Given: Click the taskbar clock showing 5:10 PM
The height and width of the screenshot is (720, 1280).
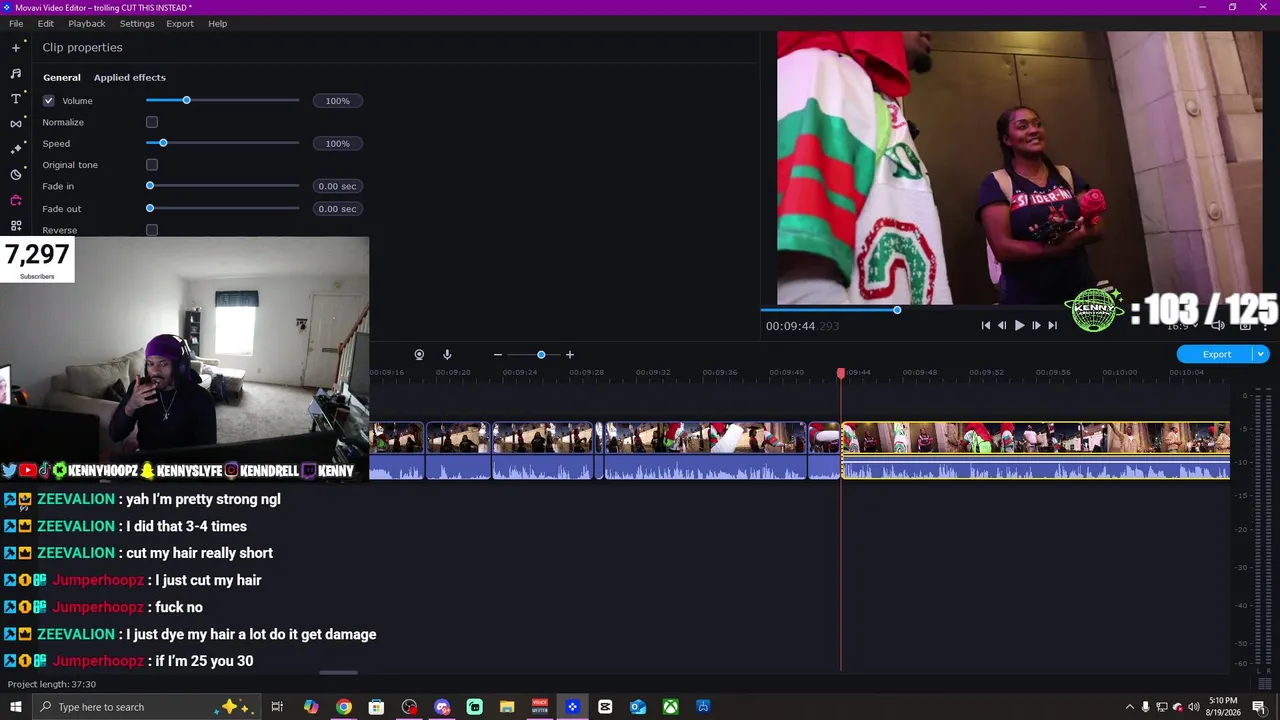Looking at the screenshot, I should point(1222,707).
